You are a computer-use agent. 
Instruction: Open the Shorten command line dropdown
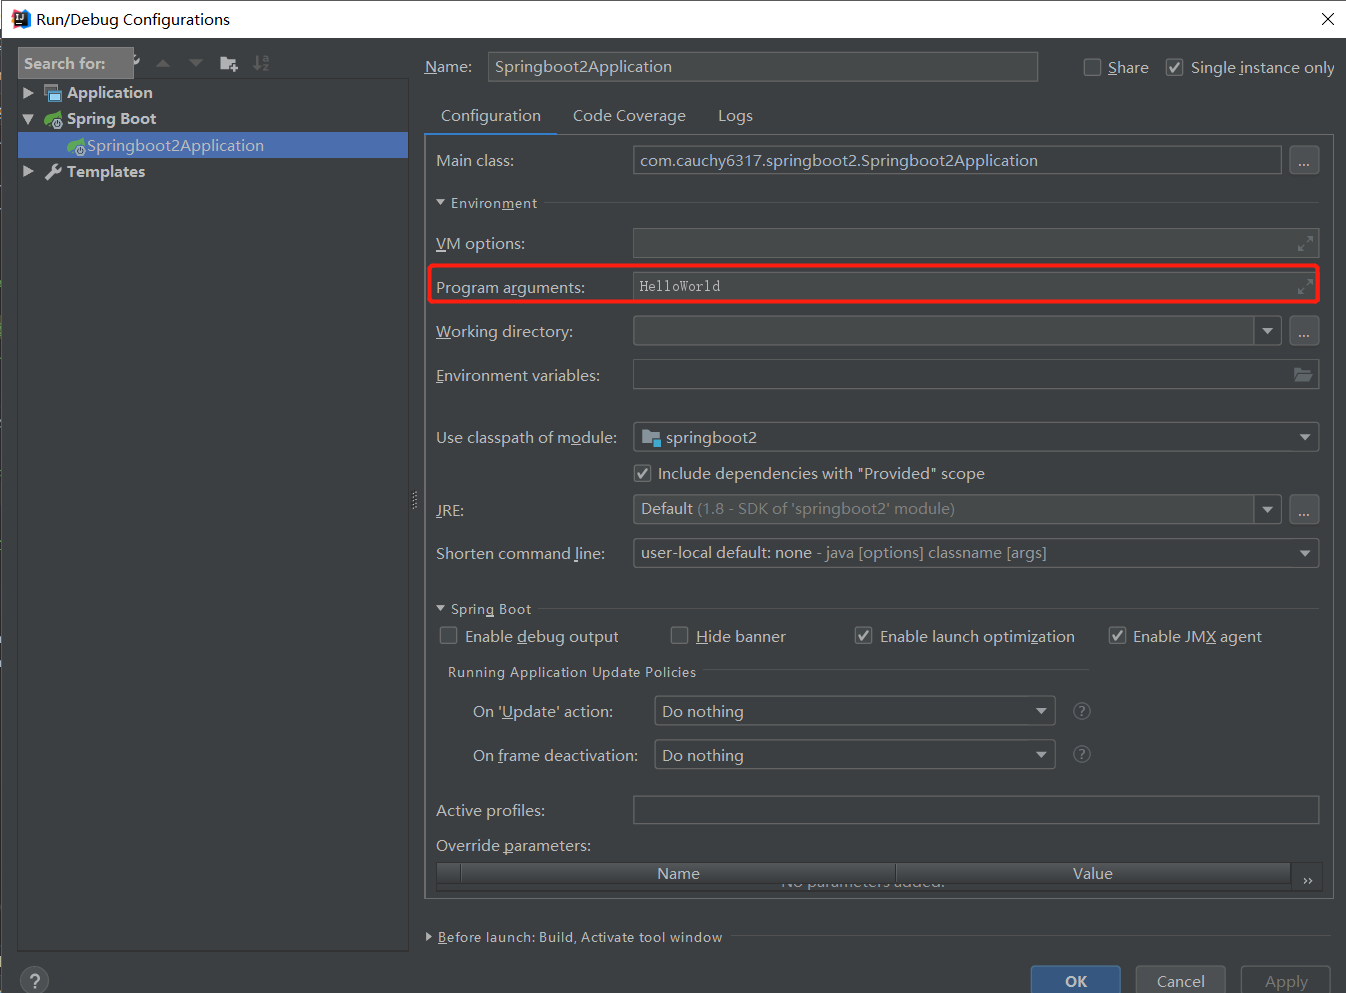pos(975,553)
